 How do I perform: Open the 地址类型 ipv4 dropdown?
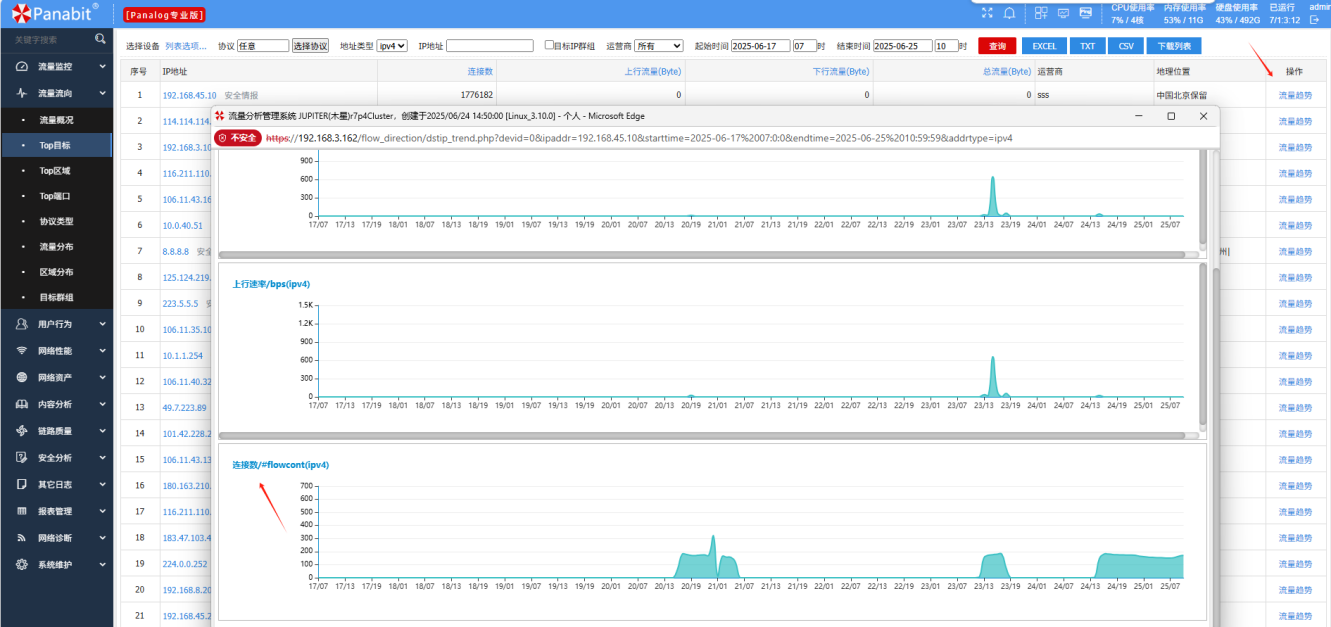click(x=392, y=46)
